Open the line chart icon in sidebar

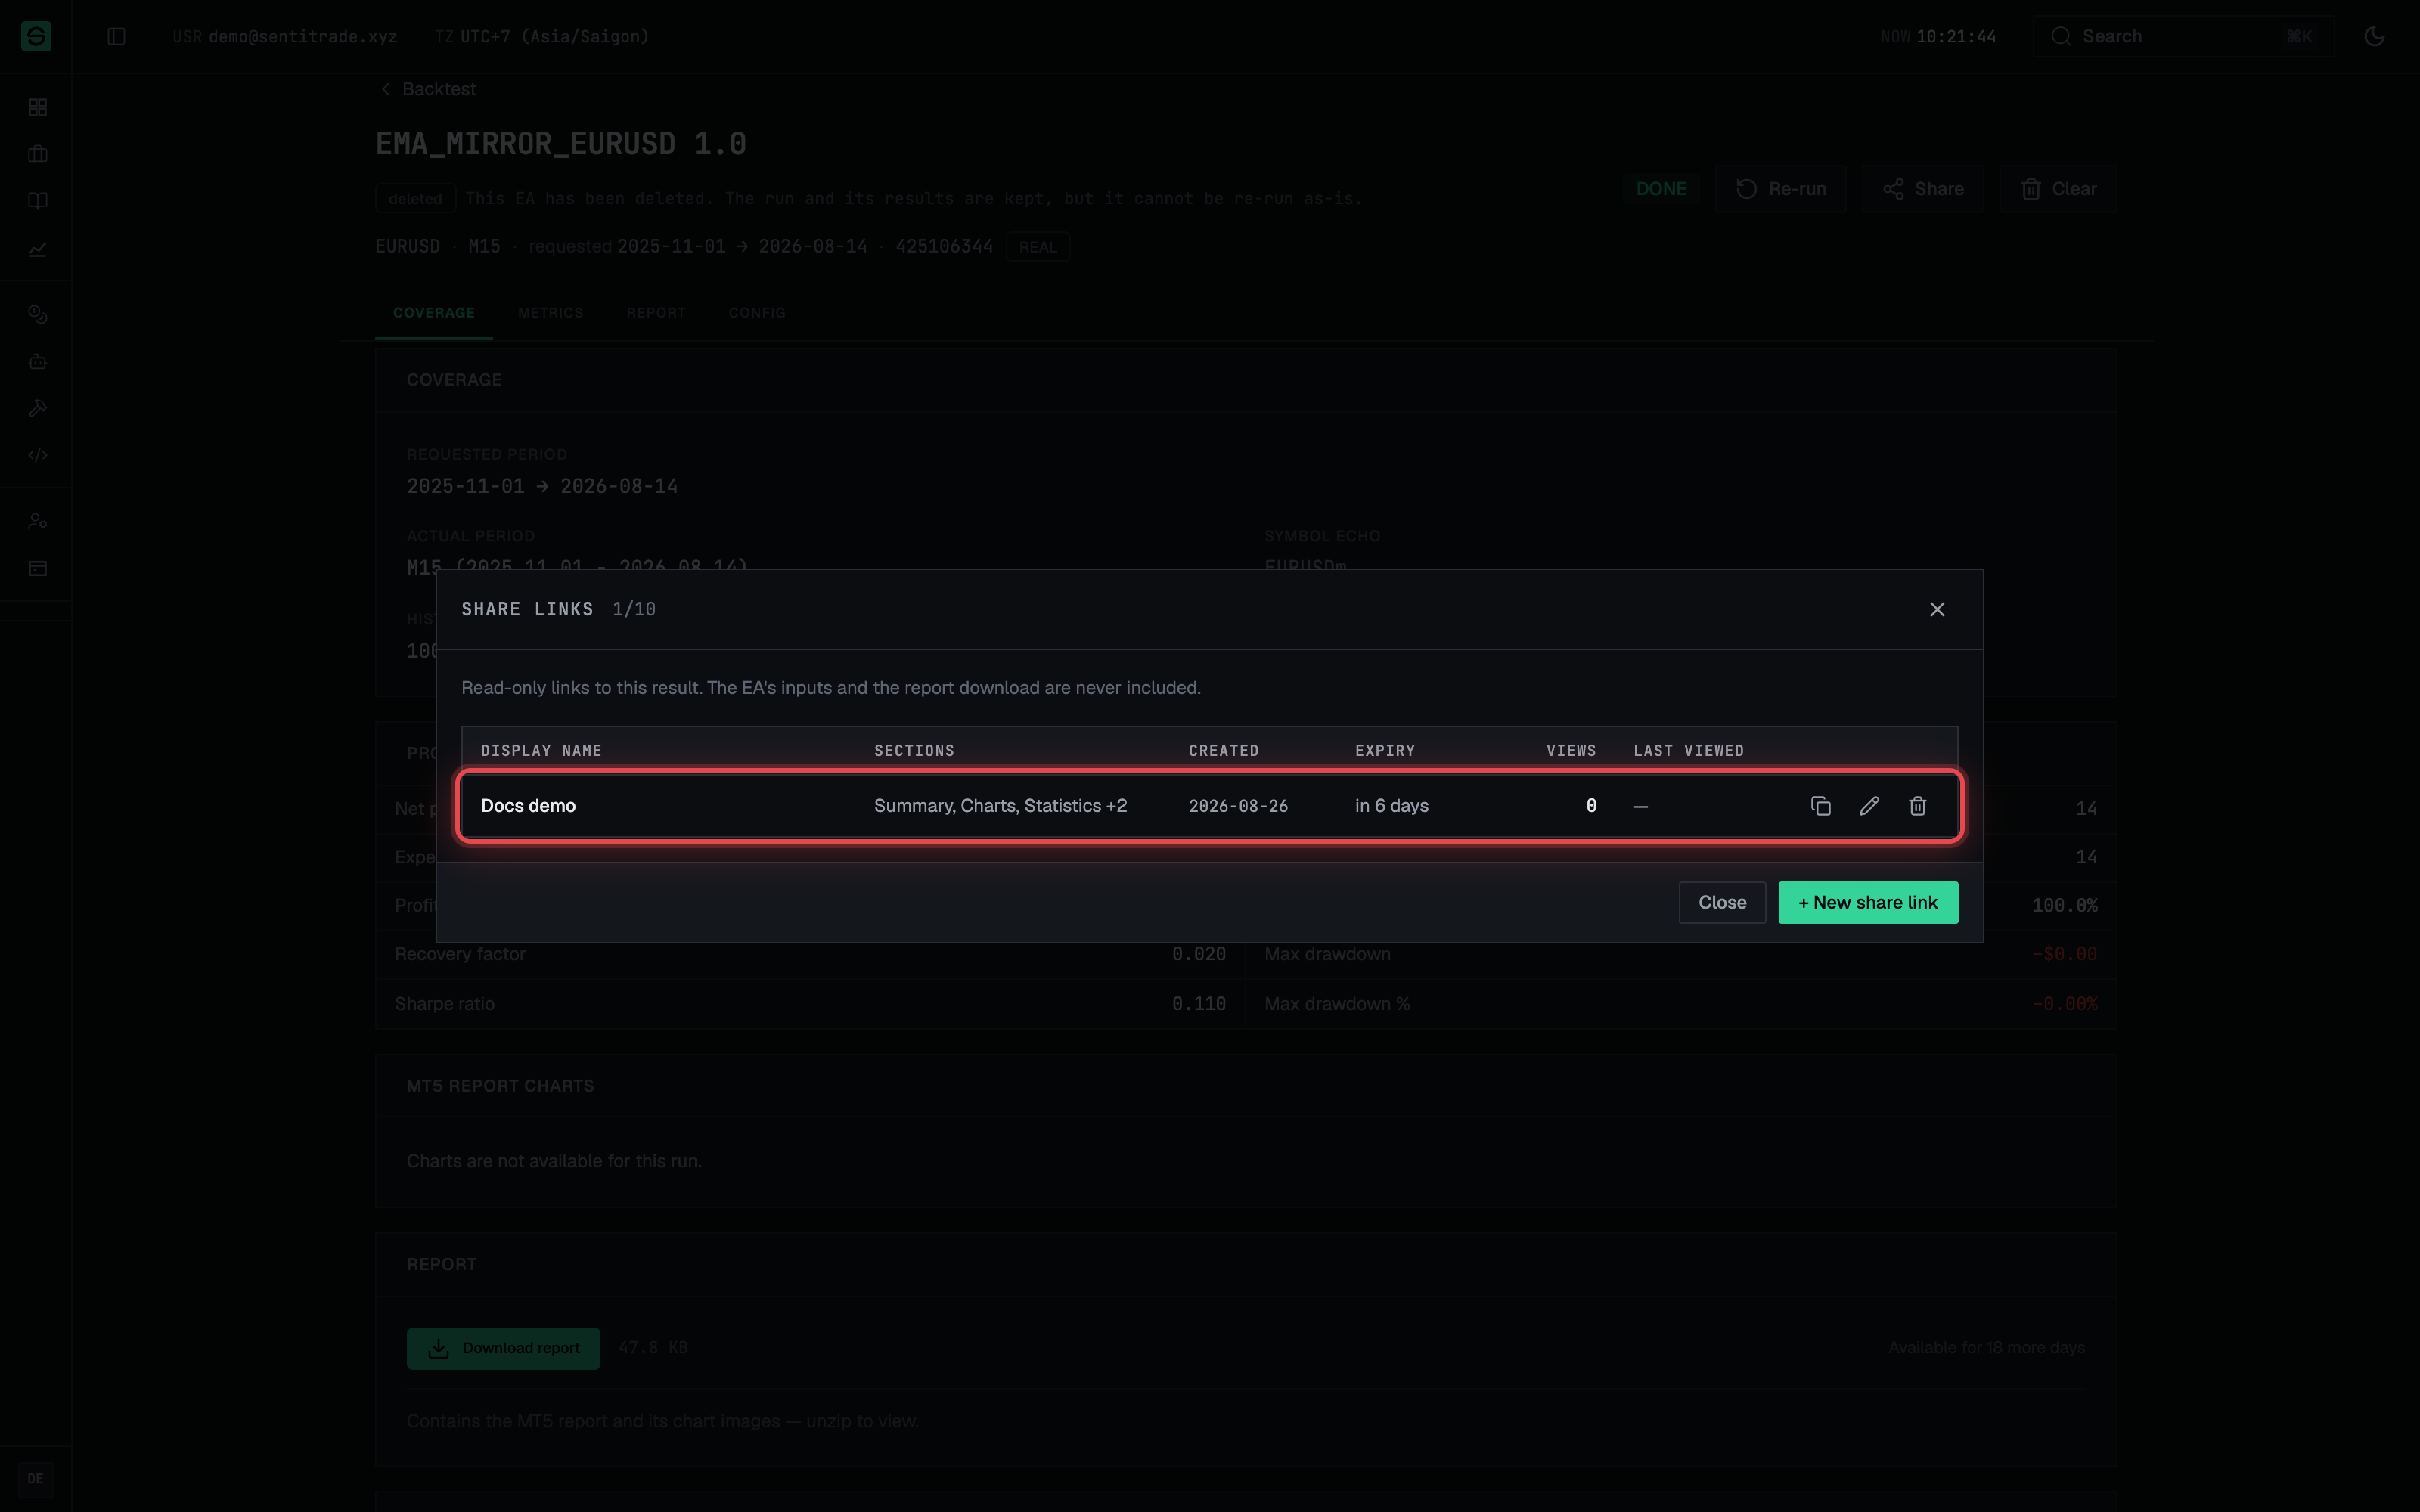tap(37, 249)
